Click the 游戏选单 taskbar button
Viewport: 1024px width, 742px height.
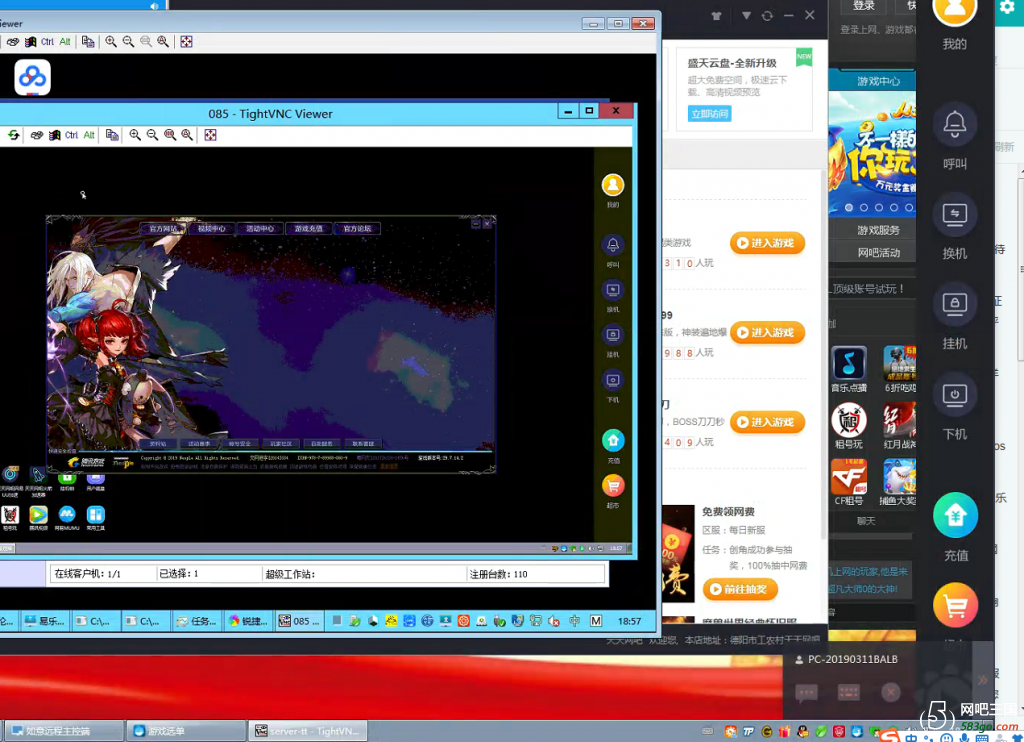click(x=186, y=731)
